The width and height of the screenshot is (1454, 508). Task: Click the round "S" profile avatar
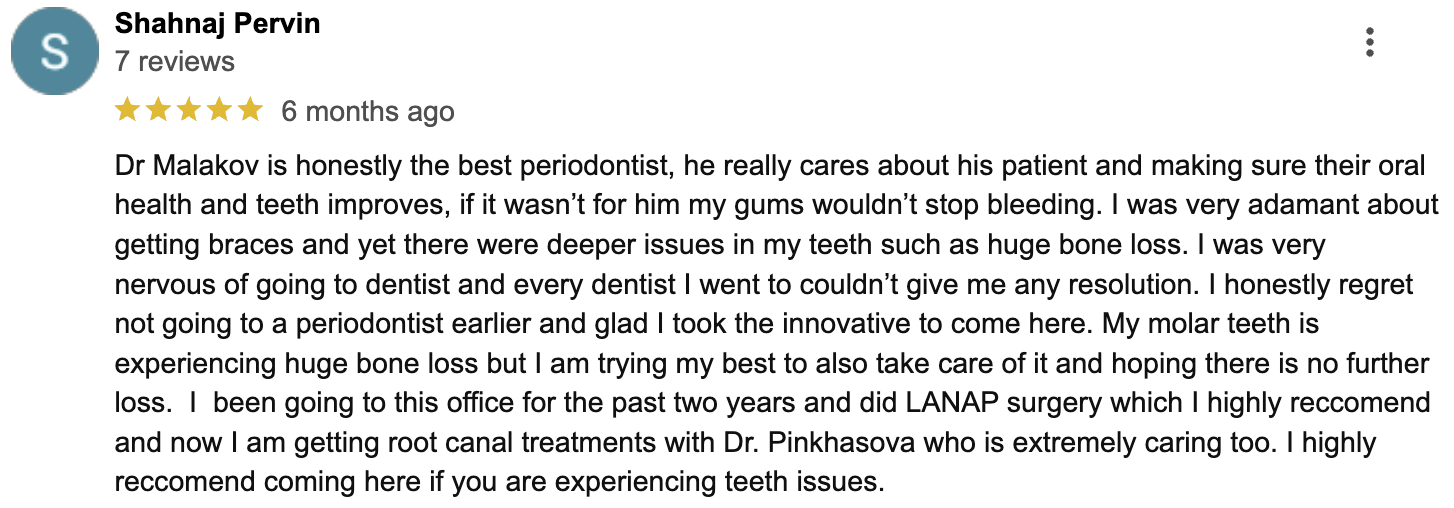coord(54,52)
